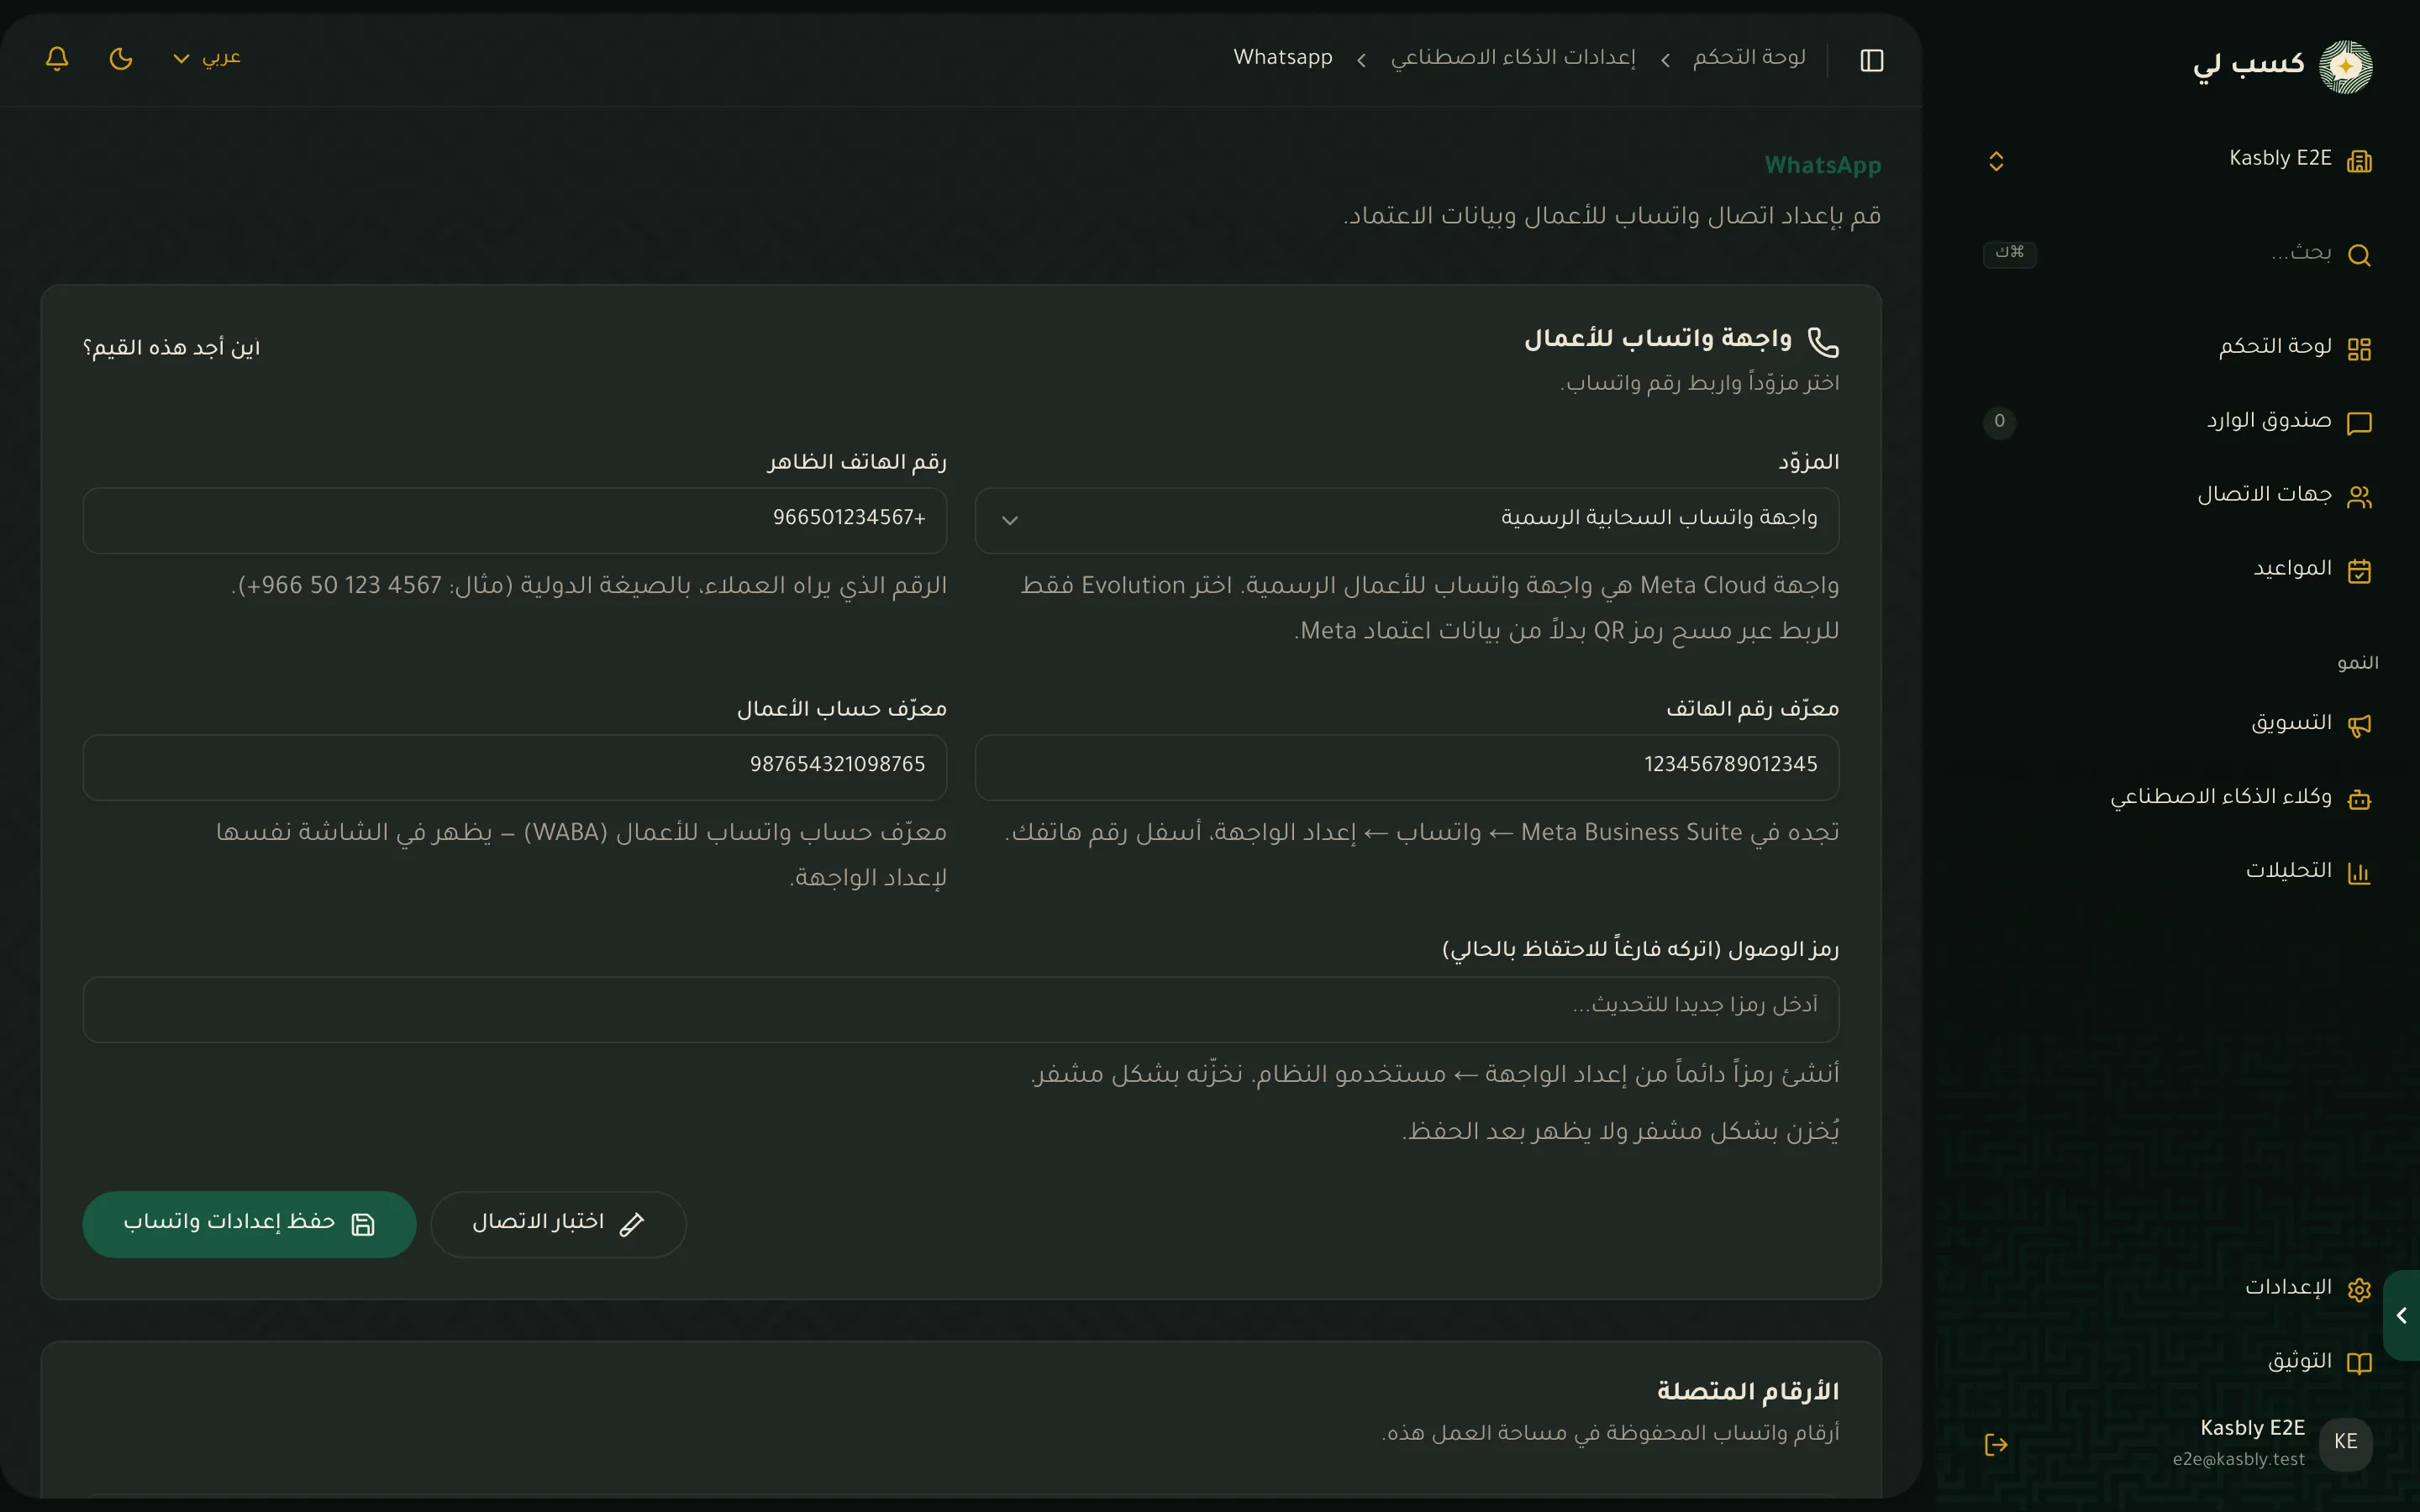
Task: Click the logout icon
Action: pos(1996,1444)
